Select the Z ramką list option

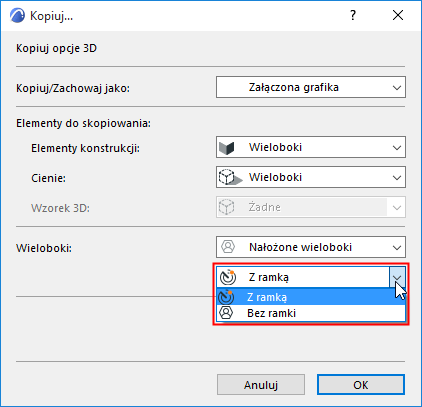[311, 297]
